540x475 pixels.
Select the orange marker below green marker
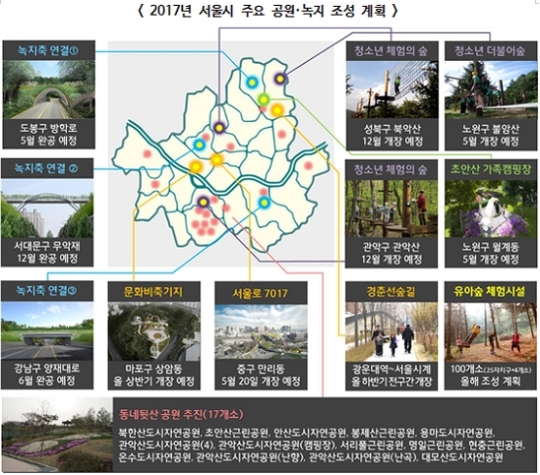coord(277,110)
